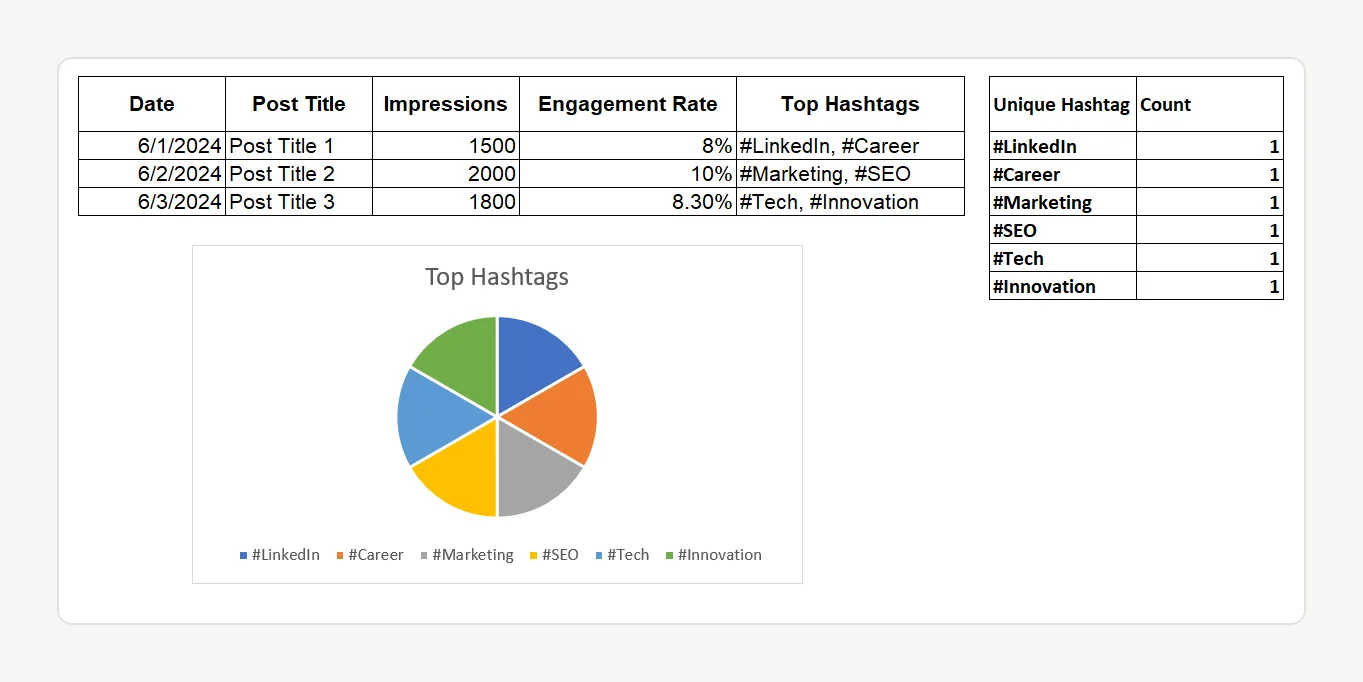Viewport: 1363px width, 682px height.
Task: Select the count cell beside #SEO
Action: point(1210,230)
